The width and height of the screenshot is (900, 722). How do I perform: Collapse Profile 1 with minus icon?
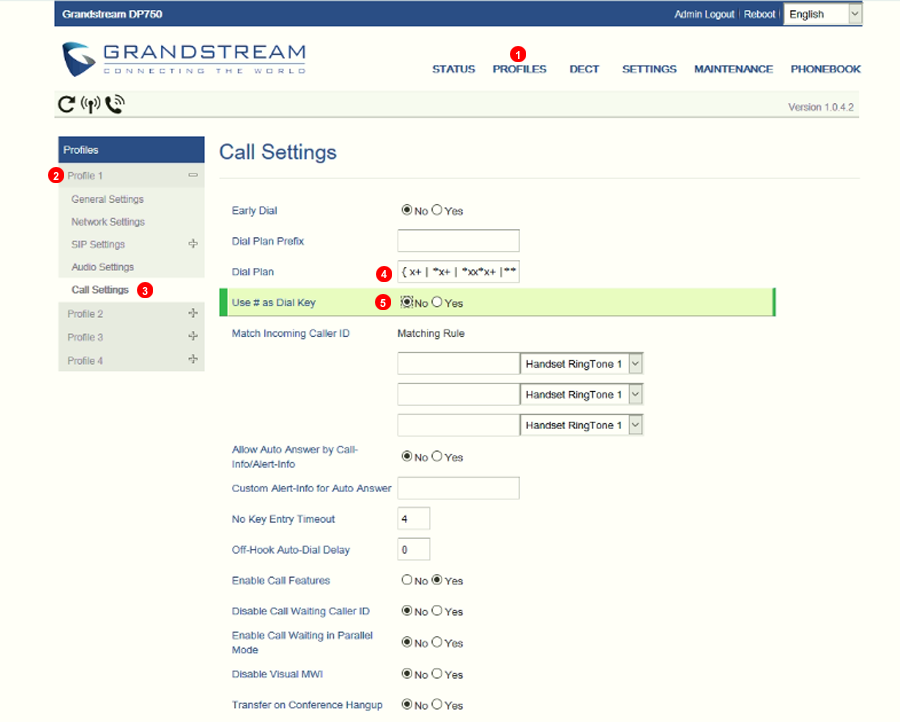click(x=193, y=175)
